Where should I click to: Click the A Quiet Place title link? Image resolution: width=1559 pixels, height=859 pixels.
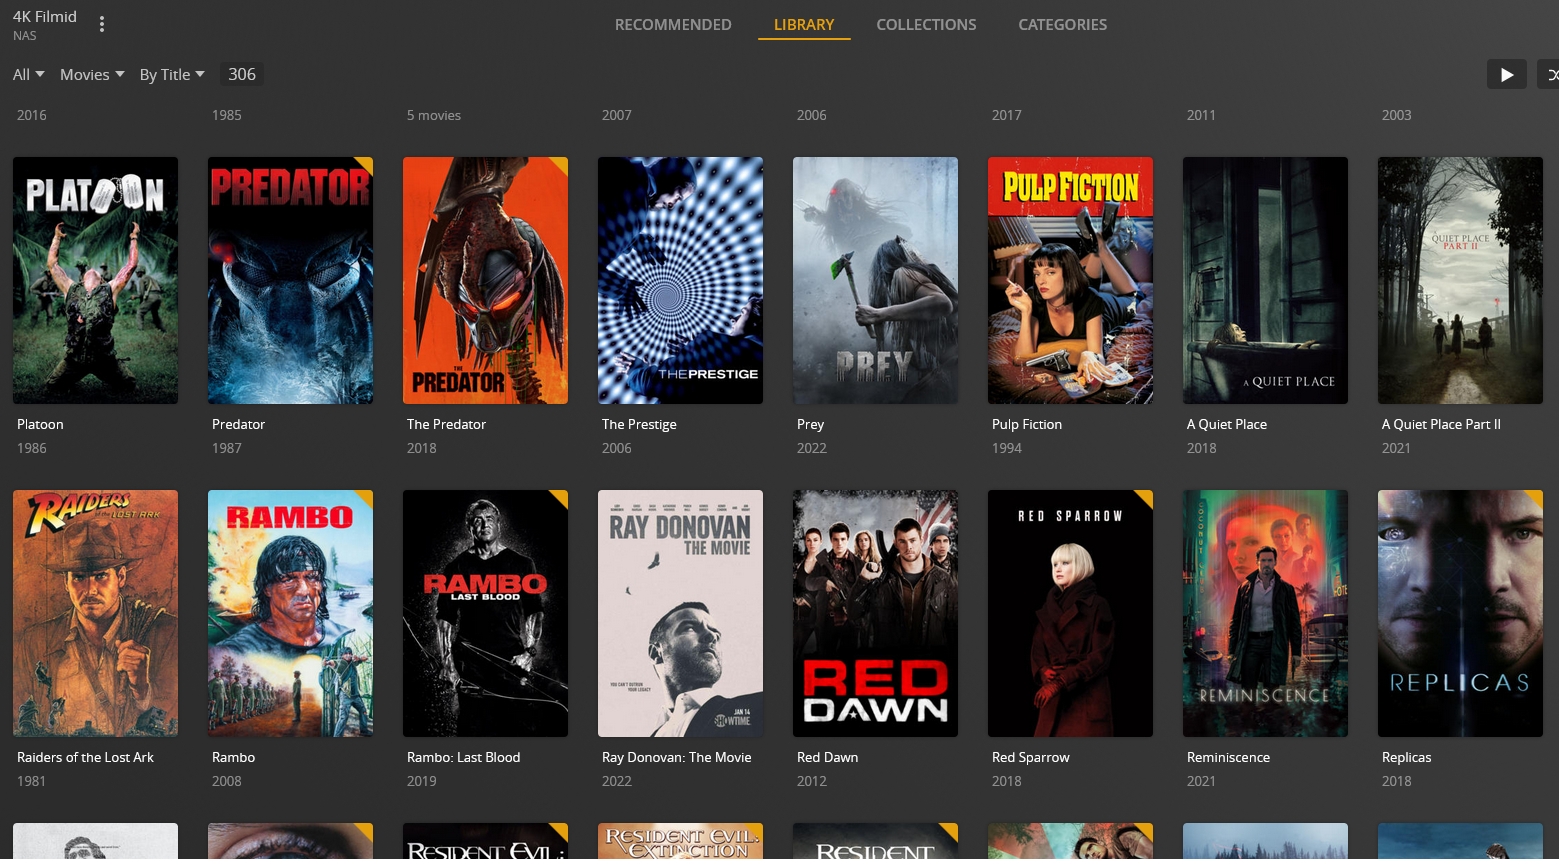pos(1227,424)
